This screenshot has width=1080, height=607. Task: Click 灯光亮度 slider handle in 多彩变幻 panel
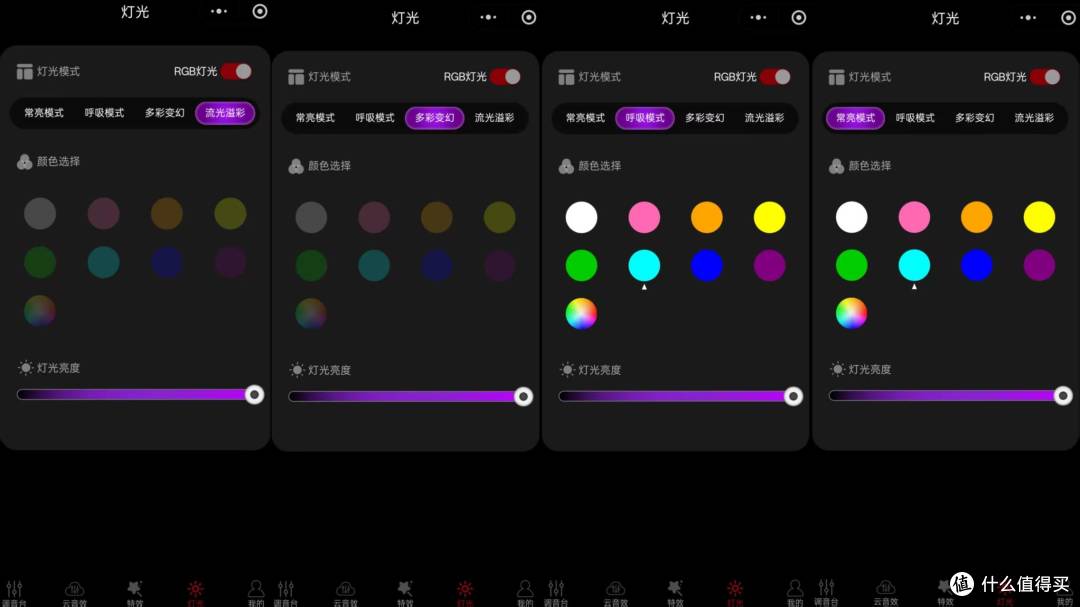[x=523, y=397]
